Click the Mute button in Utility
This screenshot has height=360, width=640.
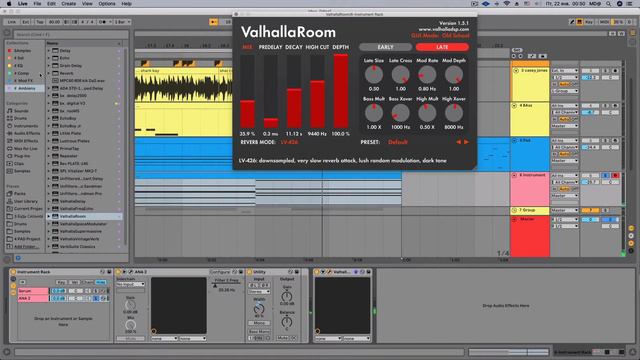click(x=282, y=338)
